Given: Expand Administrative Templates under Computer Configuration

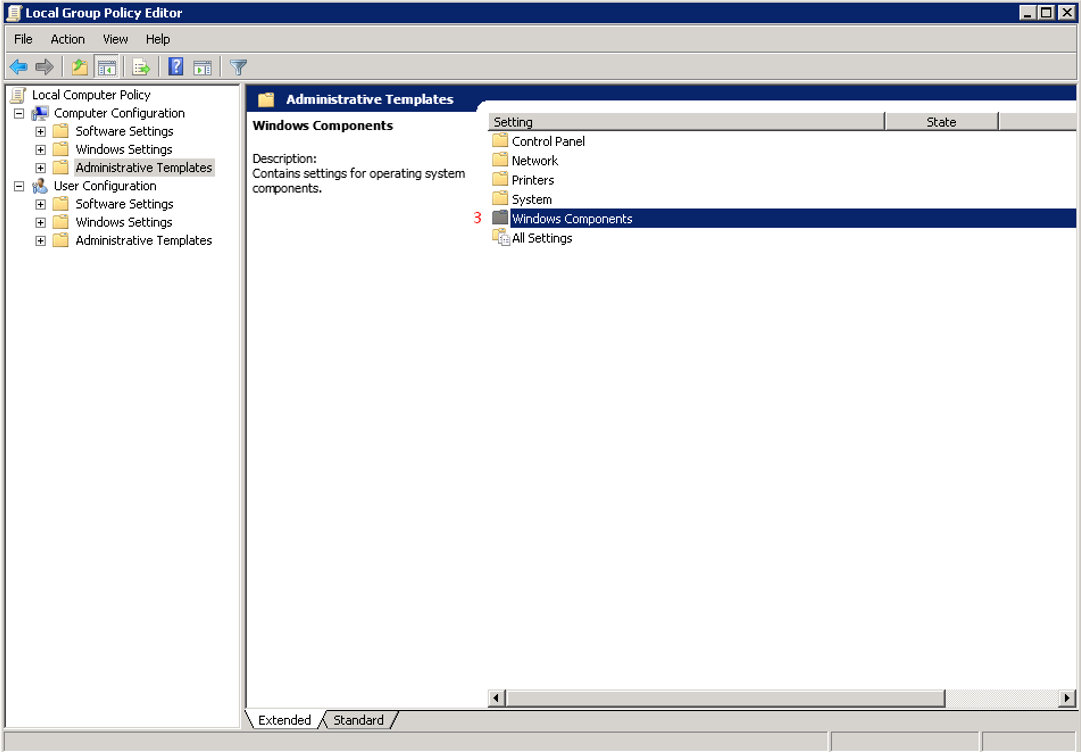Looking at the screenshot, I should pos(41,168).
